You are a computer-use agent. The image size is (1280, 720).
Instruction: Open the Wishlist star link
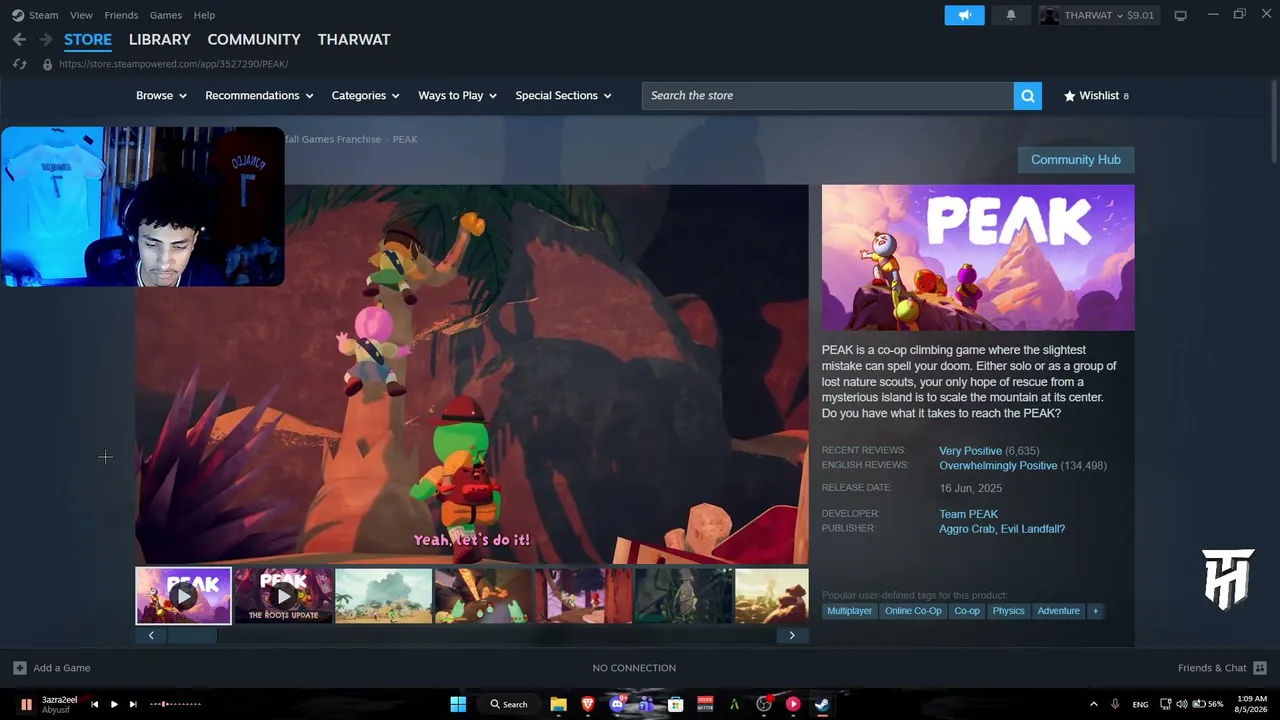[1096, 96]
